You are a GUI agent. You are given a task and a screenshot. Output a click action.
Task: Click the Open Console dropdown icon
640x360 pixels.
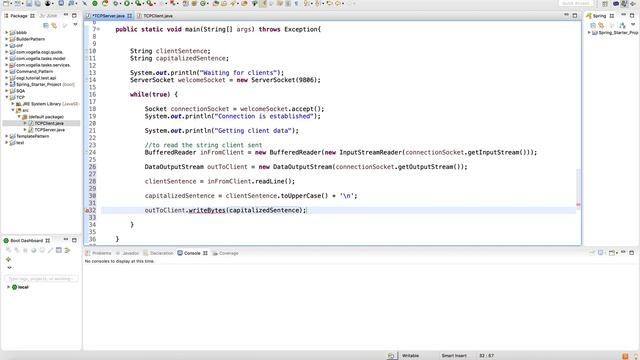coord(612,253)
